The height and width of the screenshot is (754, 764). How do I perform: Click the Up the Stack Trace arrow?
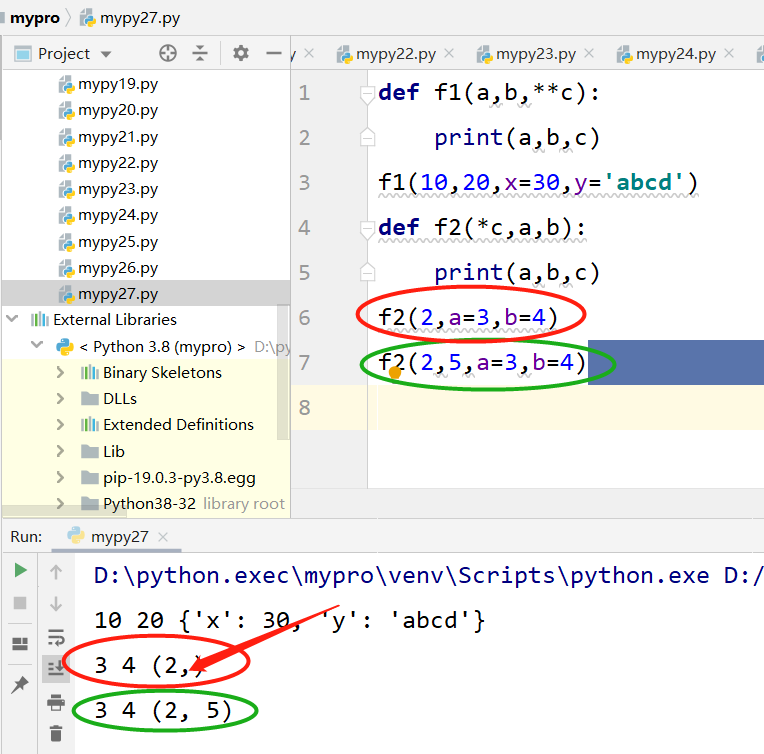[56, 572]
